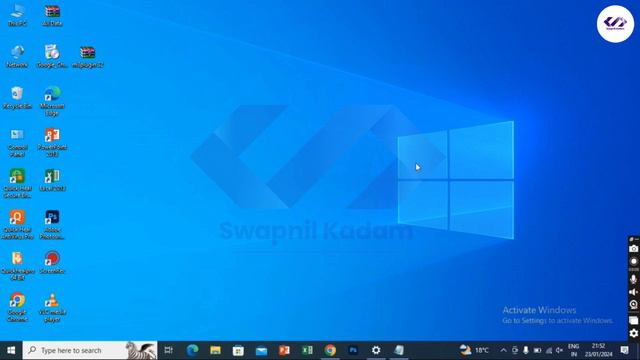Select the Recycle Bin icon

pyautogui.click(x=17, y=98)
